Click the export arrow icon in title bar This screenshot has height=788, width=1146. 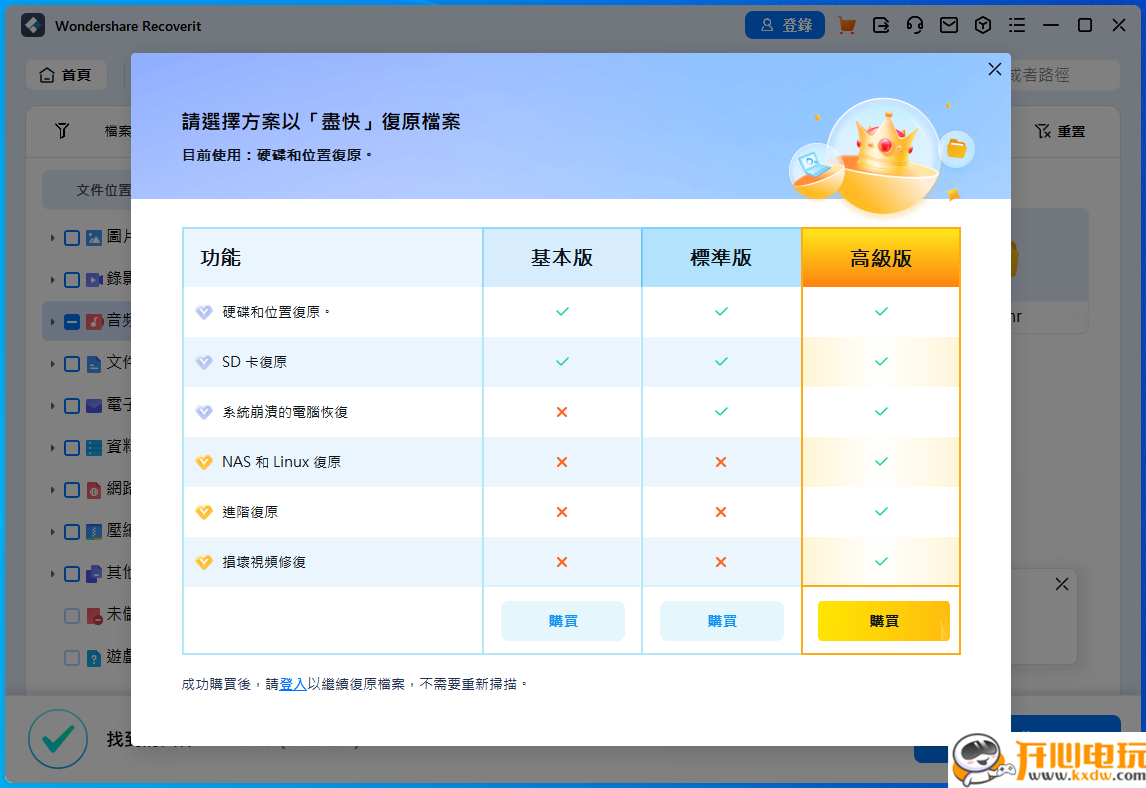[880, 25]
